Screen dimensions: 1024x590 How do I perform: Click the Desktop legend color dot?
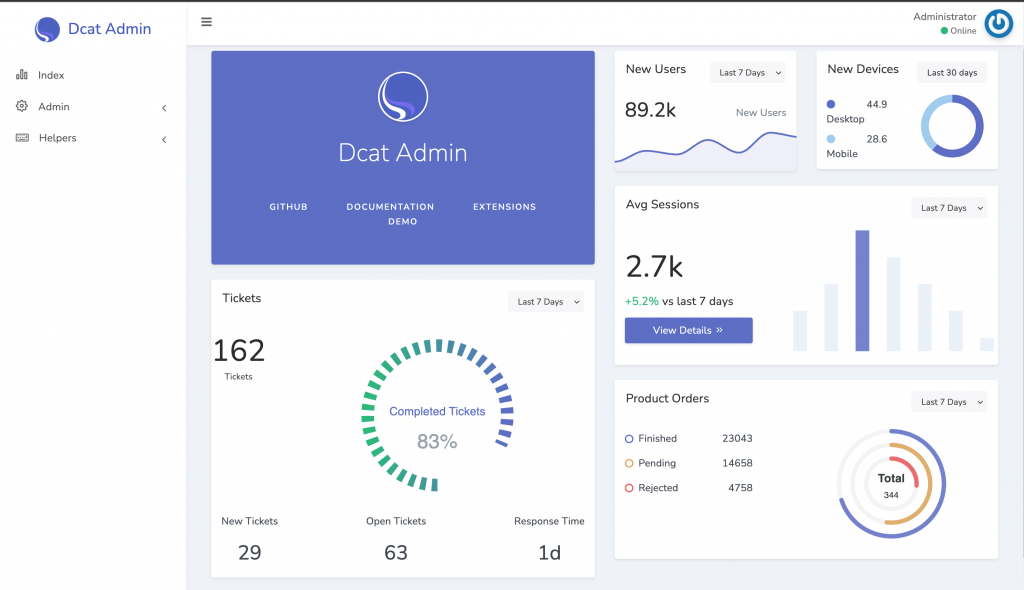[x=831, y=104]
